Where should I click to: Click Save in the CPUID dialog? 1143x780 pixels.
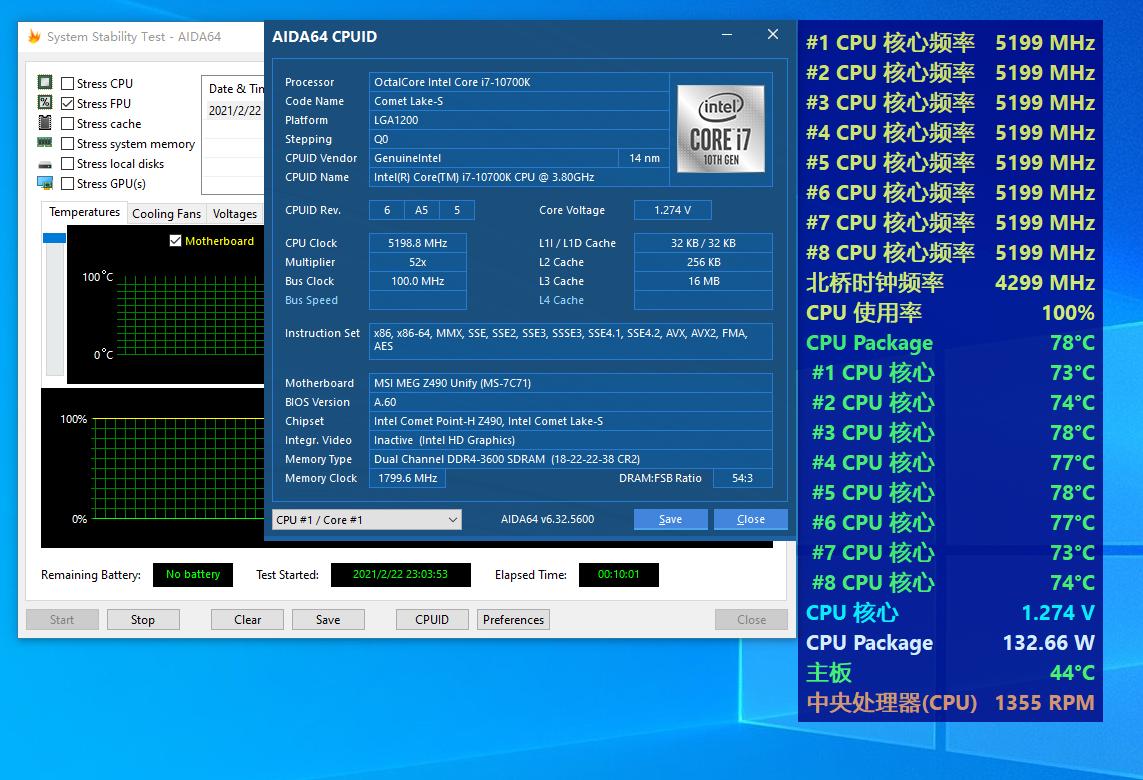point(671,519)
